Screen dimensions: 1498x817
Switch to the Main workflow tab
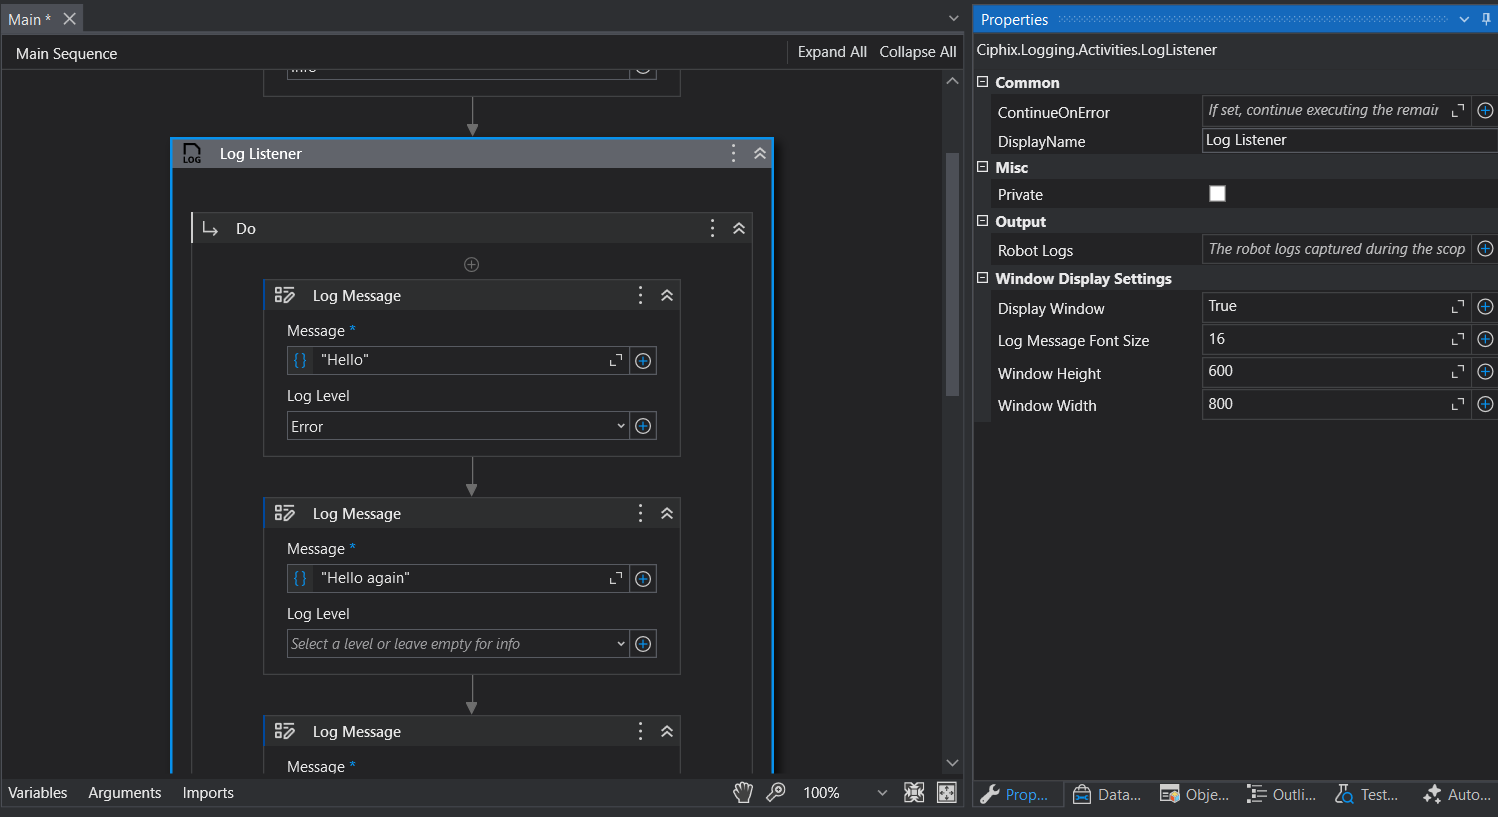(29, 19)
